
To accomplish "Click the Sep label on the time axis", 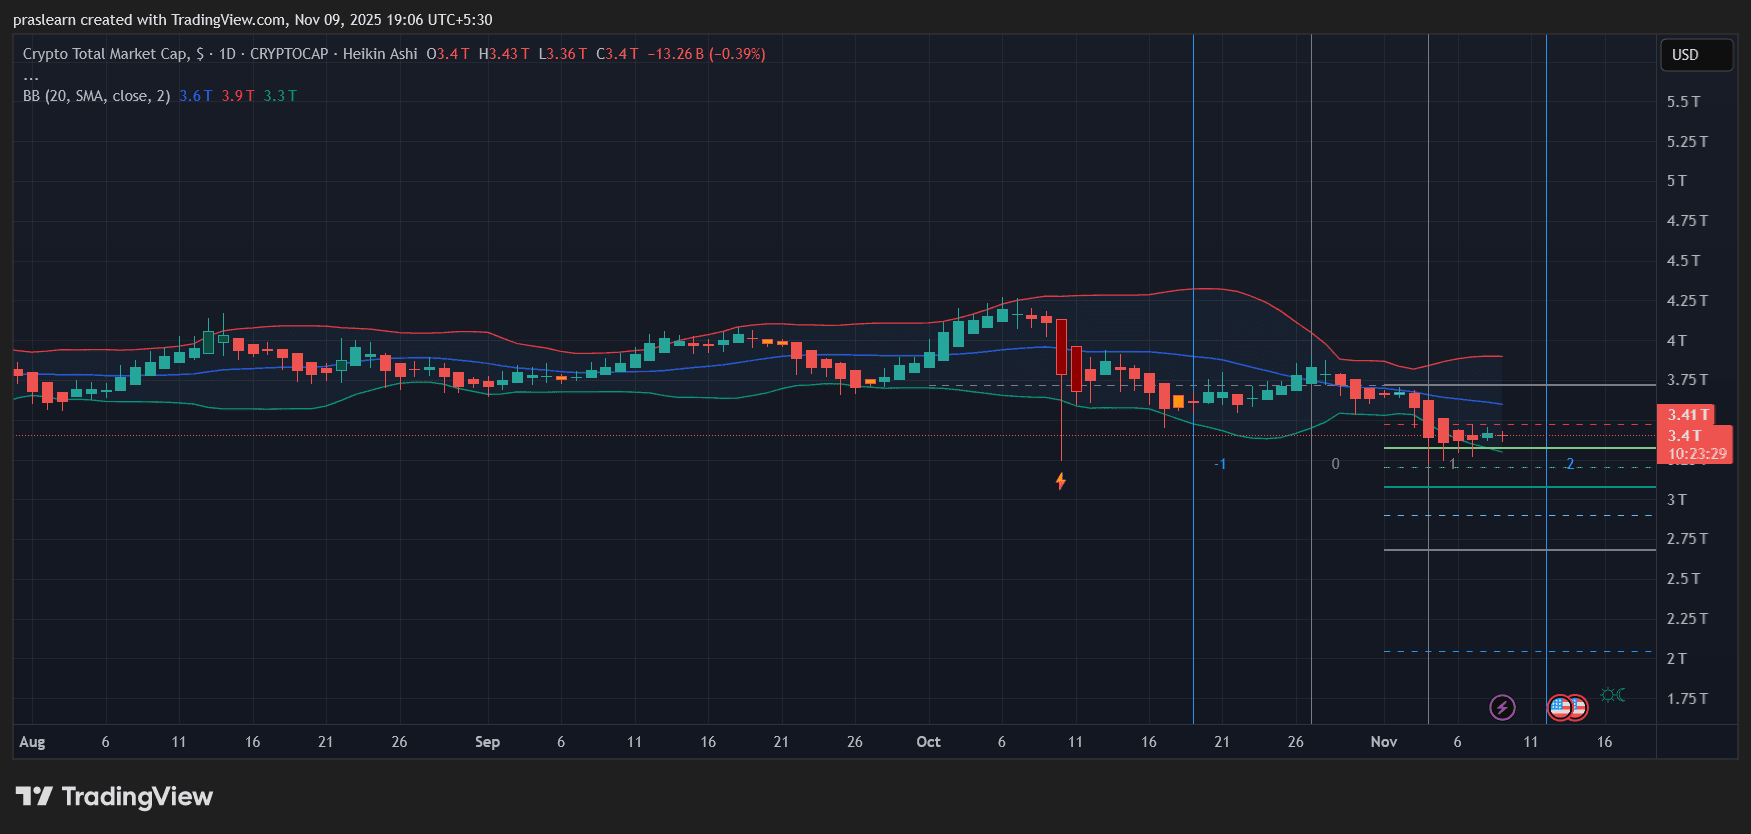I will (487, 742).
